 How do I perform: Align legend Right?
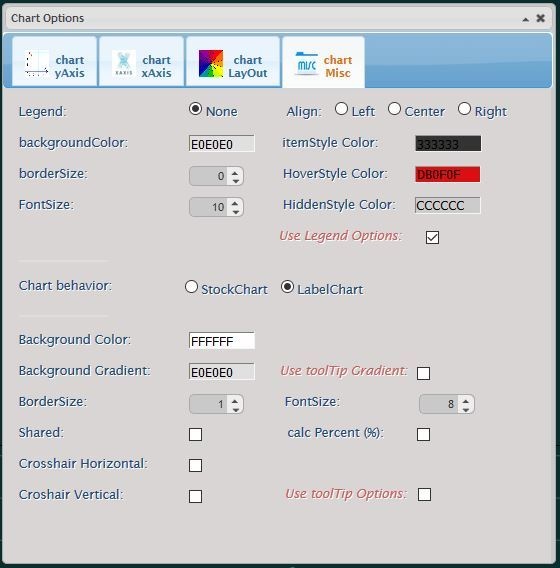464,109
